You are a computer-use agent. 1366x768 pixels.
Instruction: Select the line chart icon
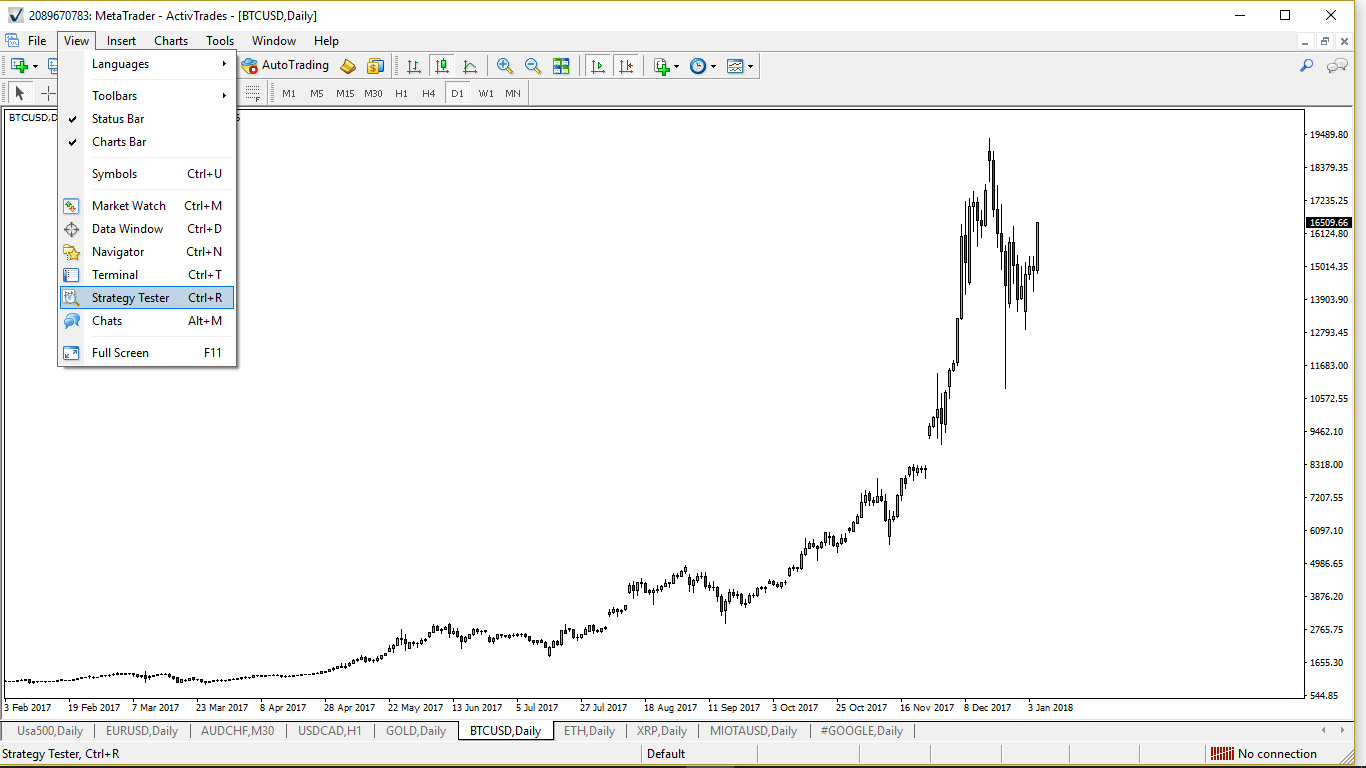pos(469,66)
